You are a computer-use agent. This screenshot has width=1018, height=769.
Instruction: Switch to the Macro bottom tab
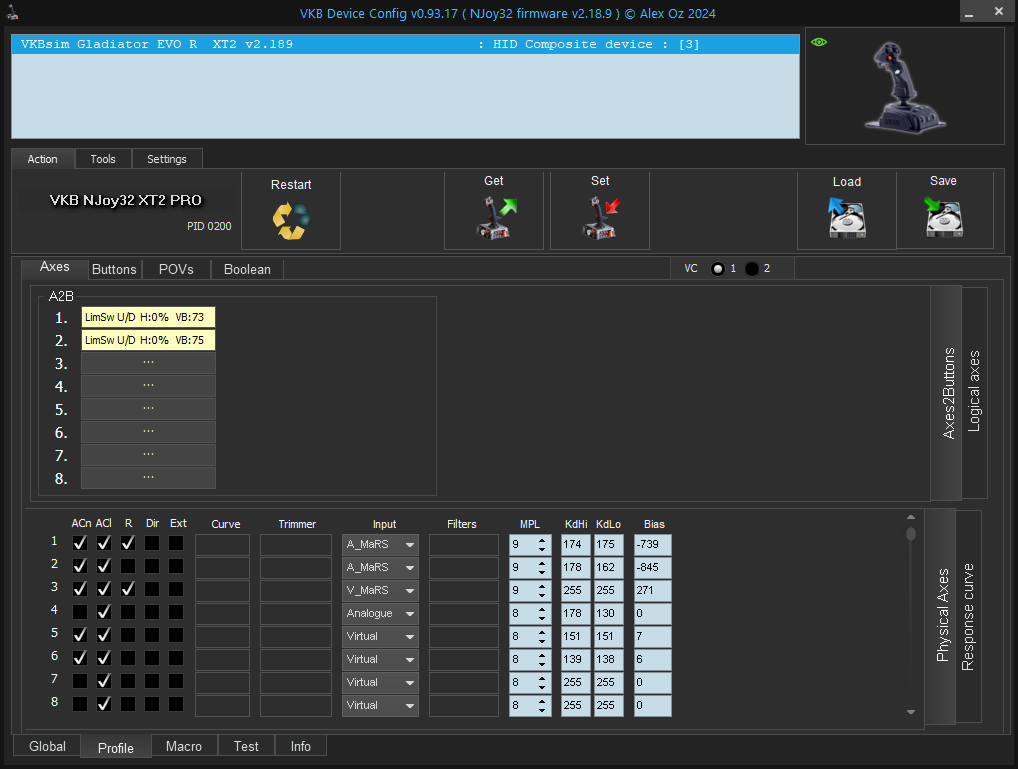(184, 746)
